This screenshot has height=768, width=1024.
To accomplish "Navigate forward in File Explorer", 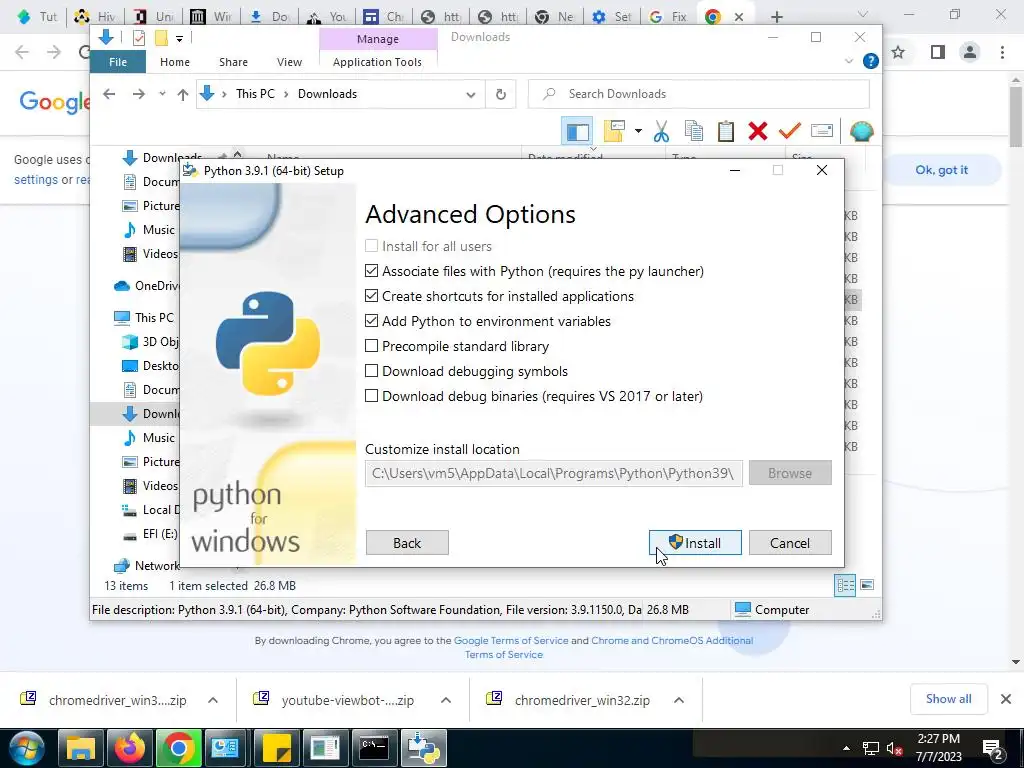I will pos(138,94).
